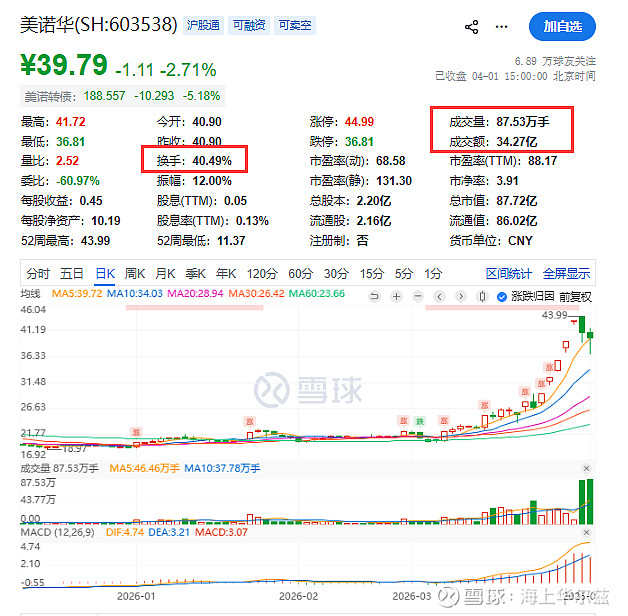The image size is (628, 616).
Task: Select the 年K chart tab
Action: (226, 274)
